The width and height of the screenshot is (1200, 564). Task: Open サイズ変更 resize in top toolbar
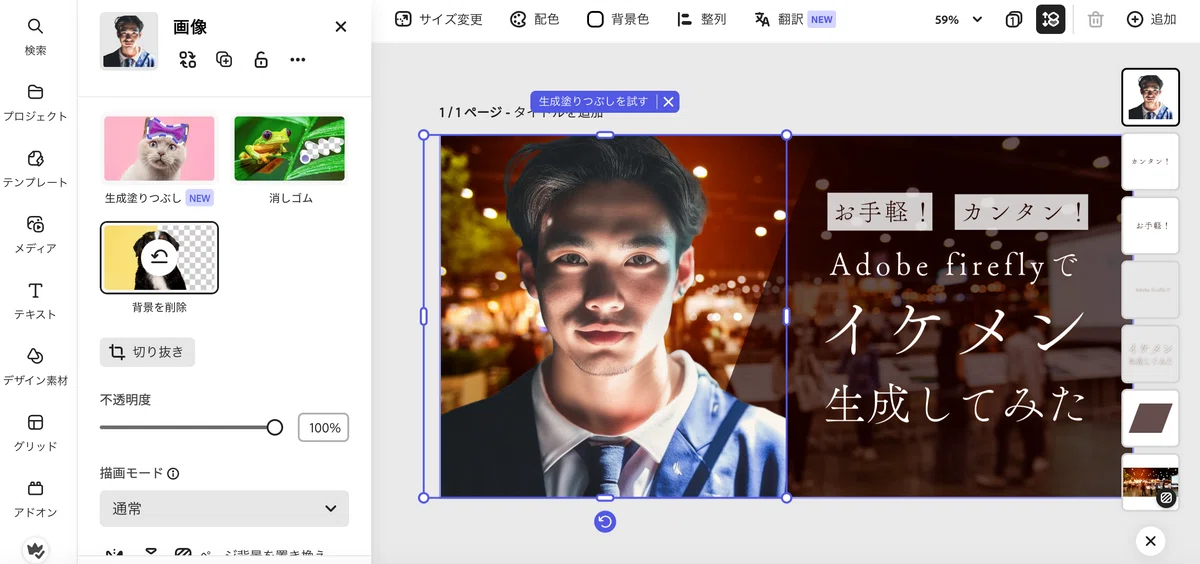click(x=438, y=19)
